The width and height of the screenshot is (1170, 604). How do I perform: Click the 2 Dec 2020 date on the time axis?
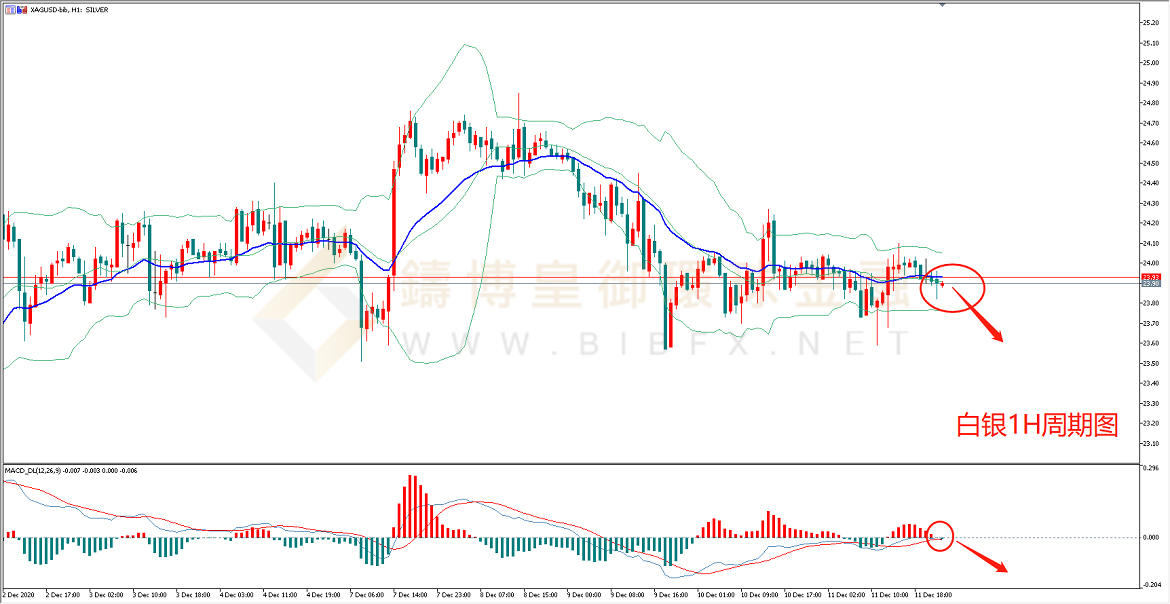(x=20, y=593)
